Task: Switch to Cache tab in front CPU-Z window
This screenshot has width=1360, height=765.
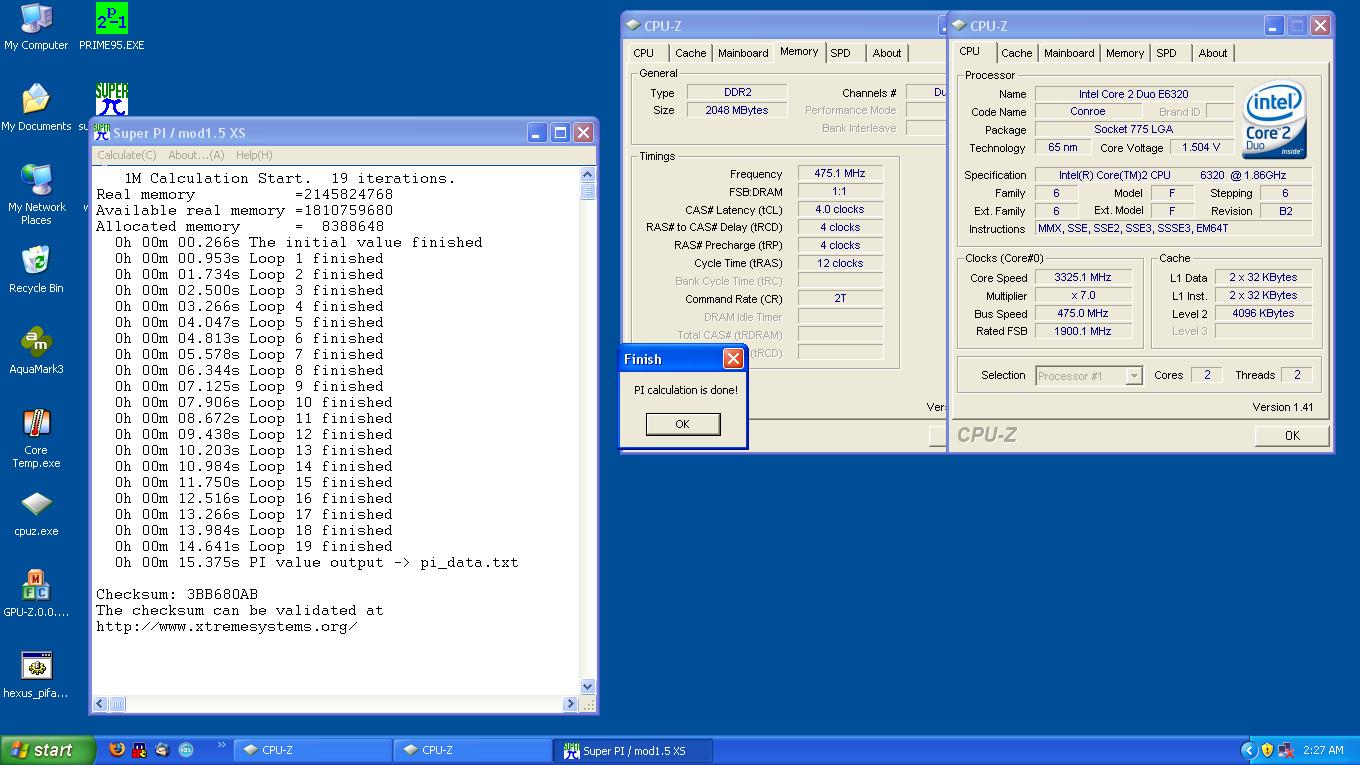Action: [x=1016, y=53]
